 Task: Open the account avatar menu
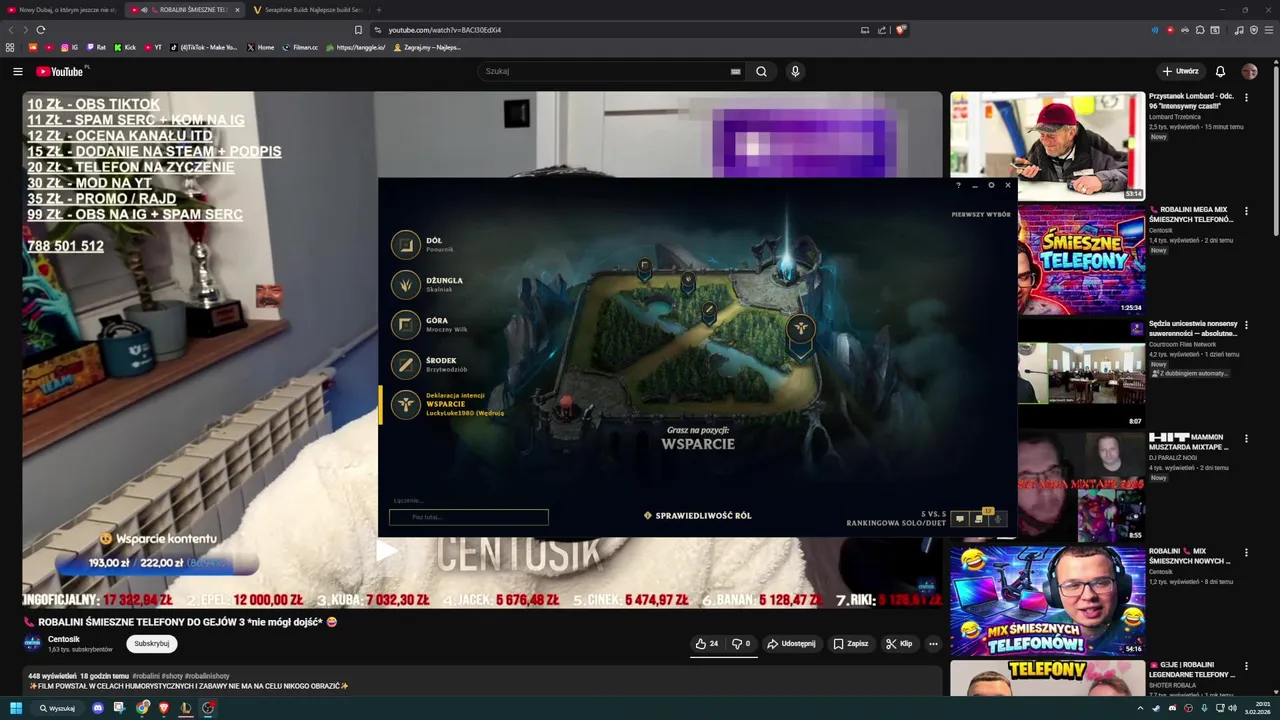pos(1249,71)
